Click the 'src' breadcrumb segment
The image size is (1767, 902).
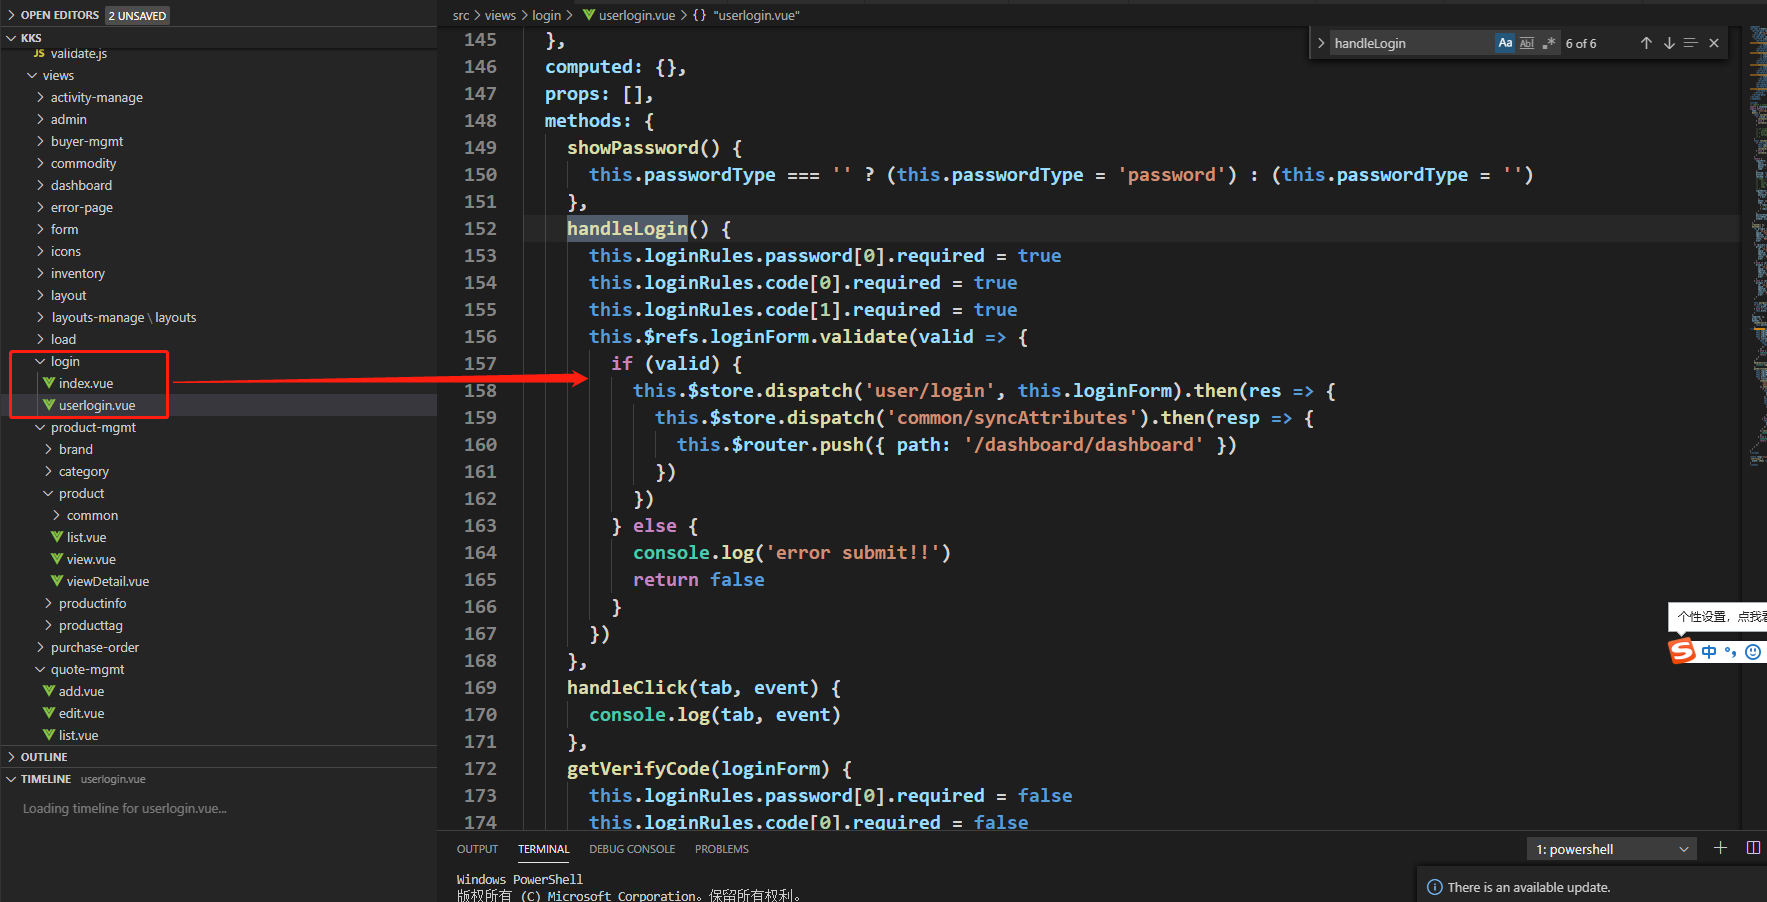click(461, 15)
